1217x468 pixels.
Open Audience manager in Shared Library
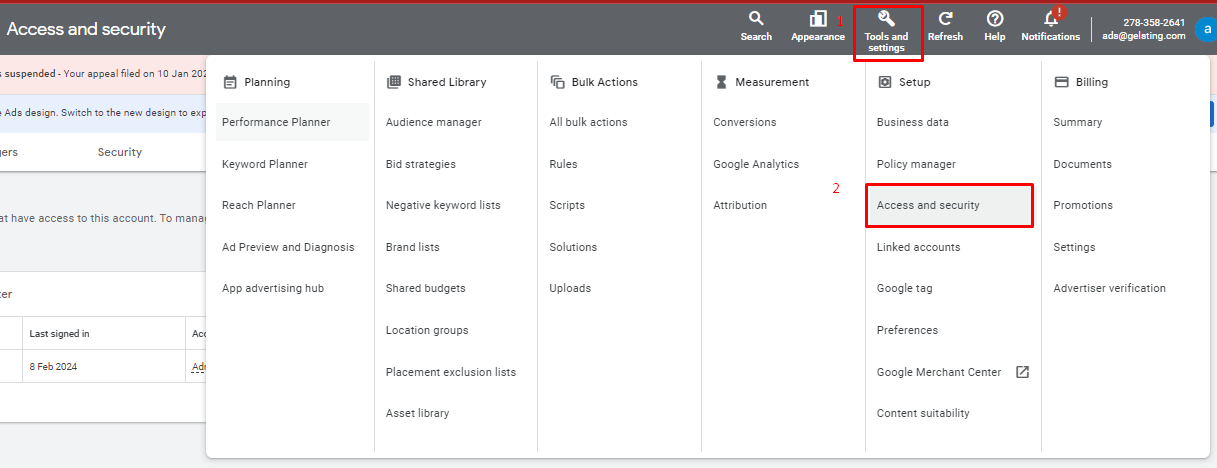(433, 122)
